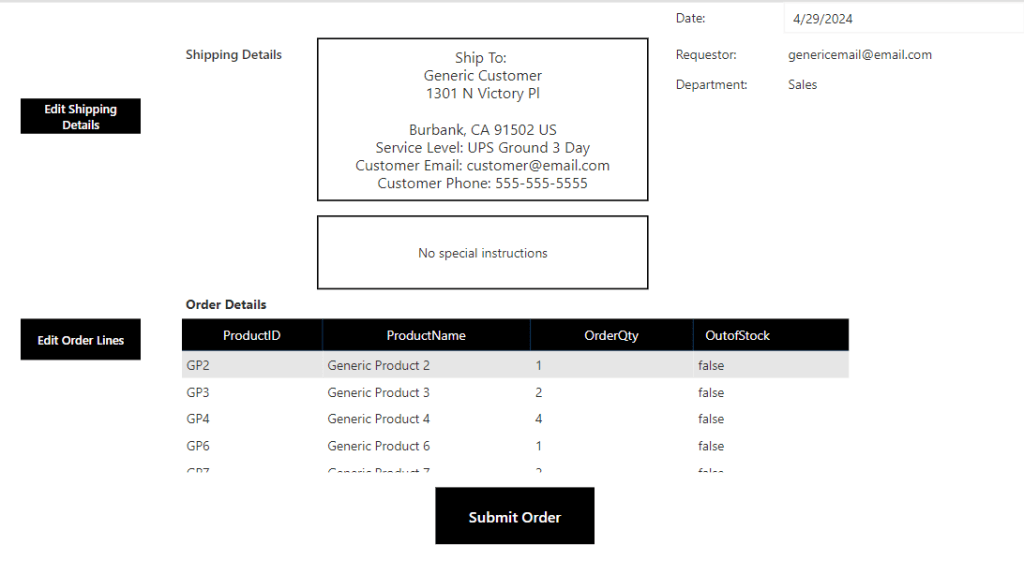1024x574 pixels.
Task: Click the requestor email genericemail@email.com
Action: [859, 55]
